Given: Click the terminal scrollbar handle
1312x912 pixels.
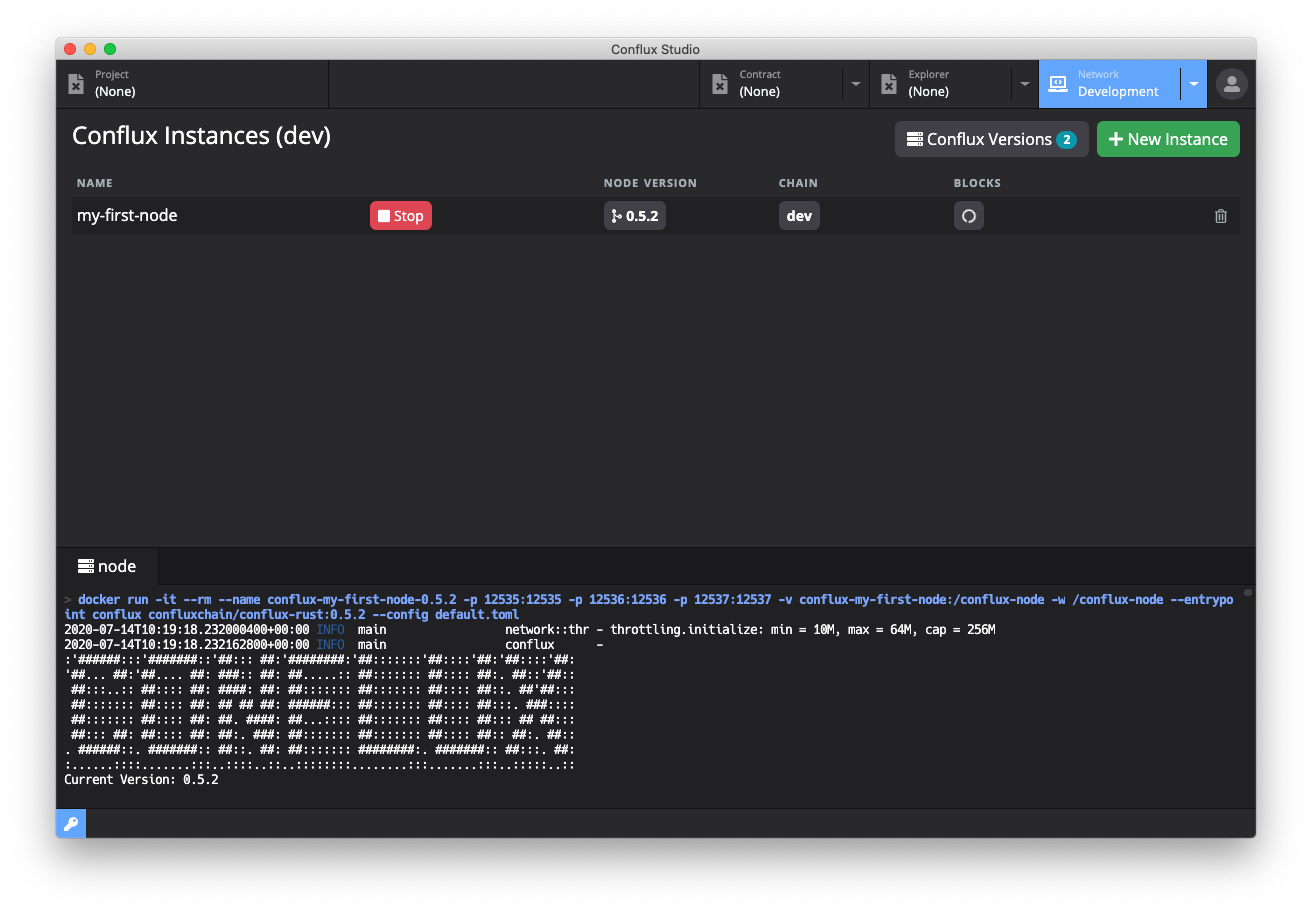Looking at the screenshot, I should 1248,593.
